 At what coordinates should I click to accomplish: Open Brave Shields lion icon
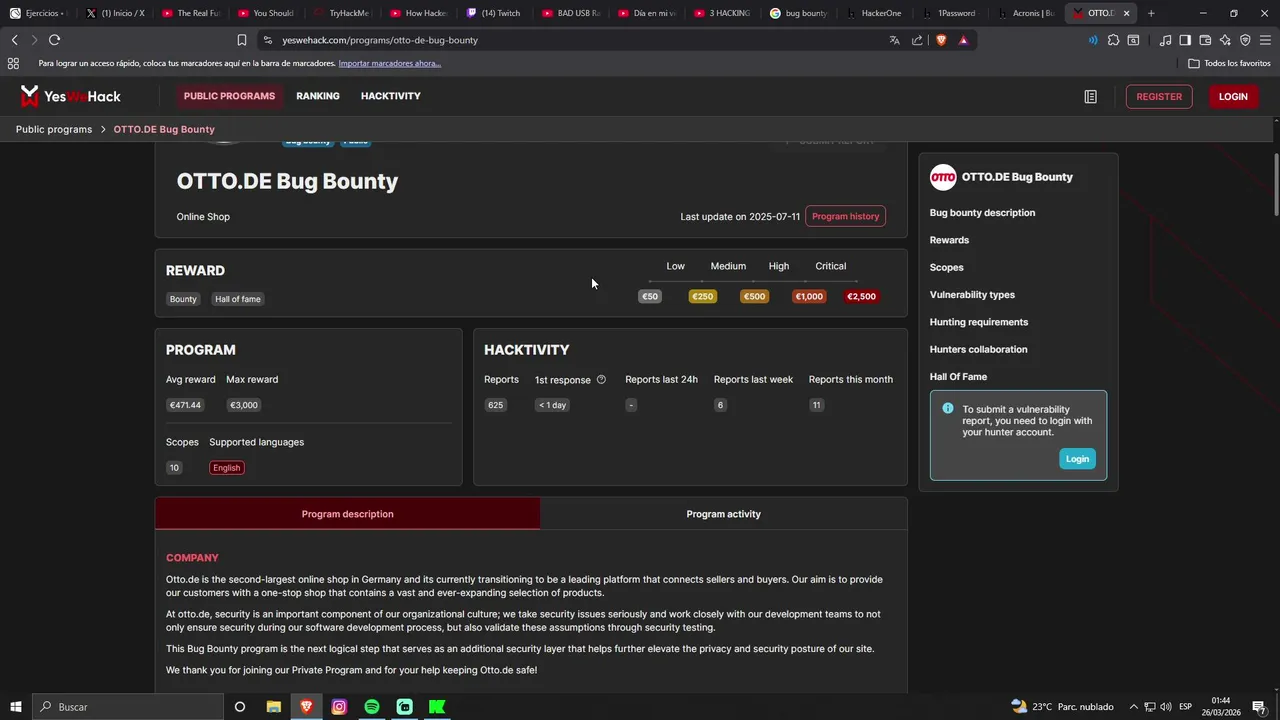941,40
